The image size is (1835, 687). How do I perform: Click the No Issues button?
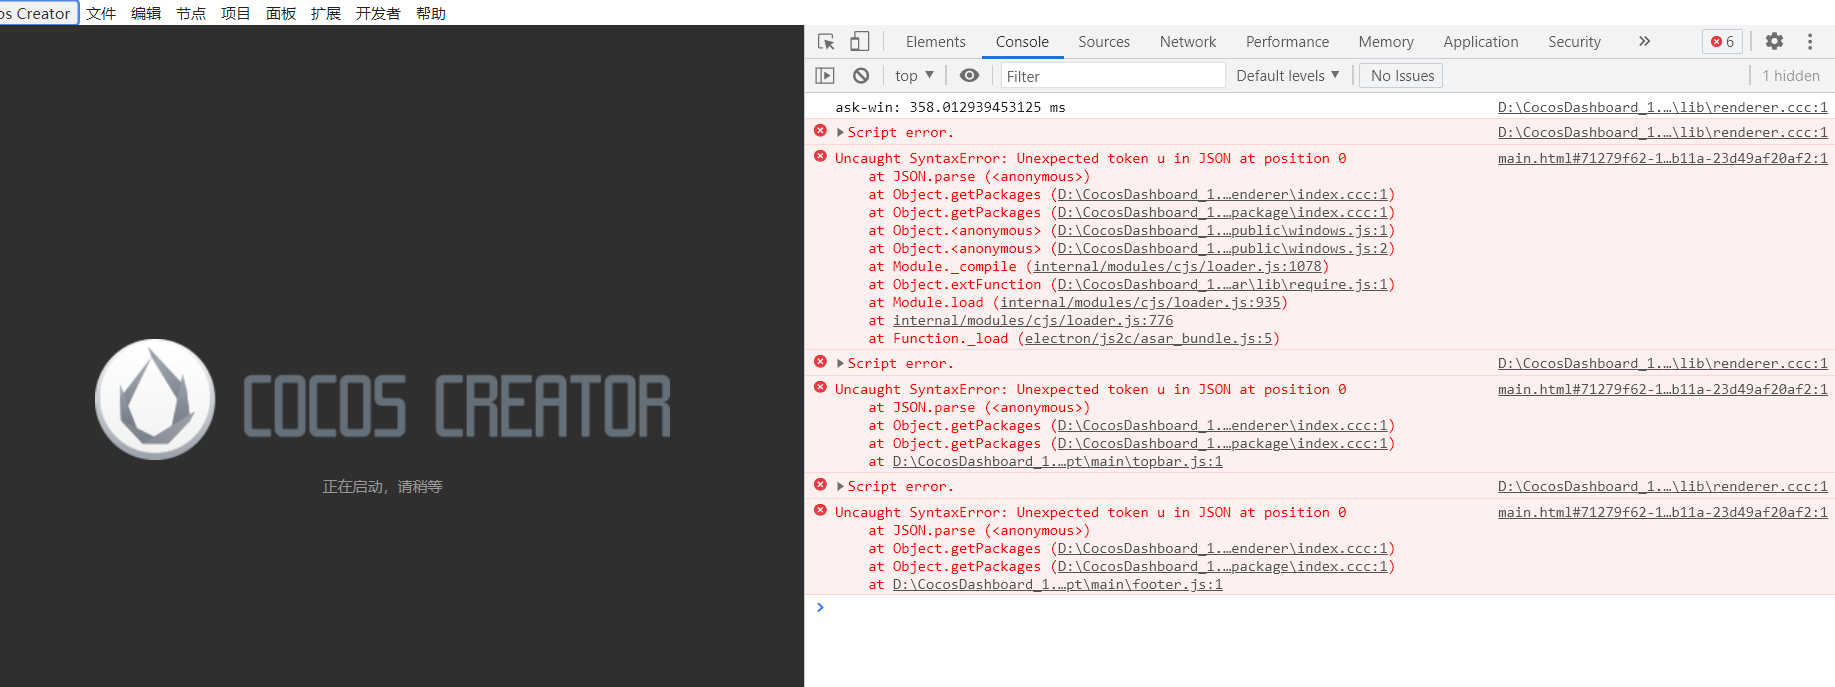1402,75
